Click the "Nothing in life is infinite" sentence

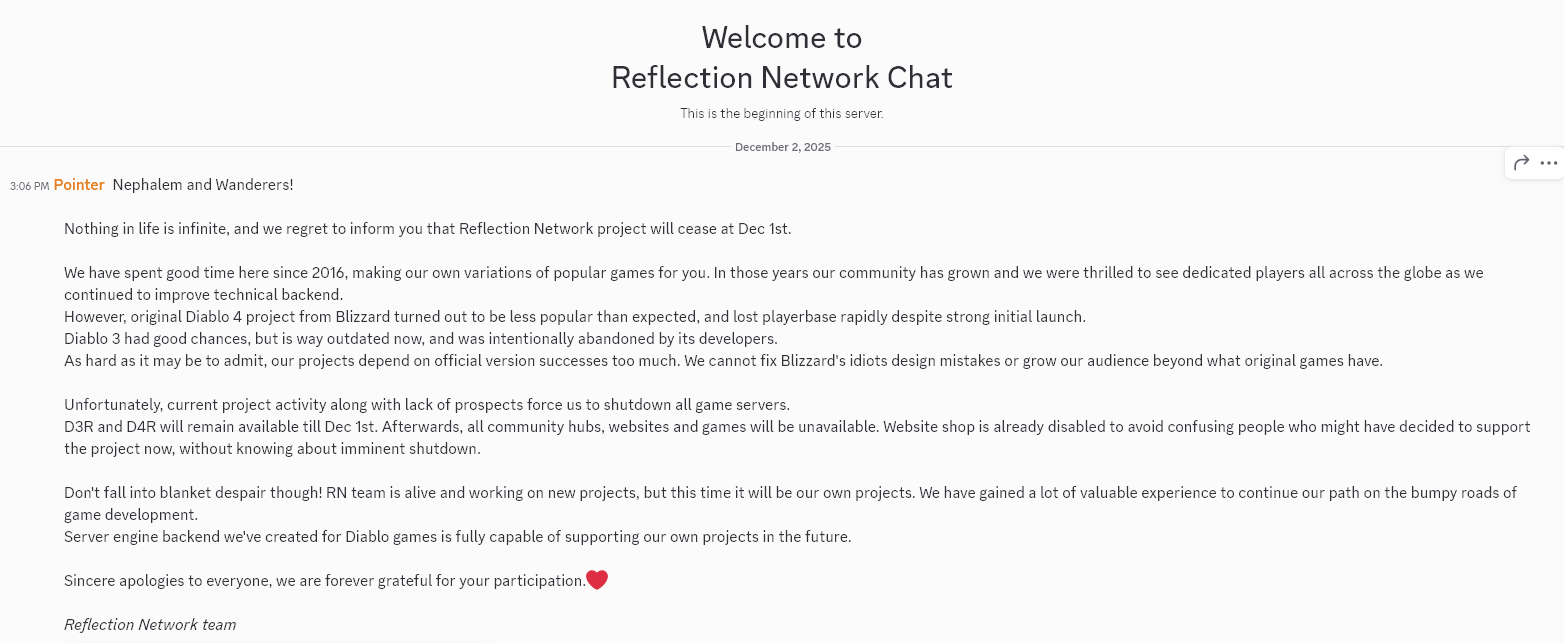coord(427,229)
